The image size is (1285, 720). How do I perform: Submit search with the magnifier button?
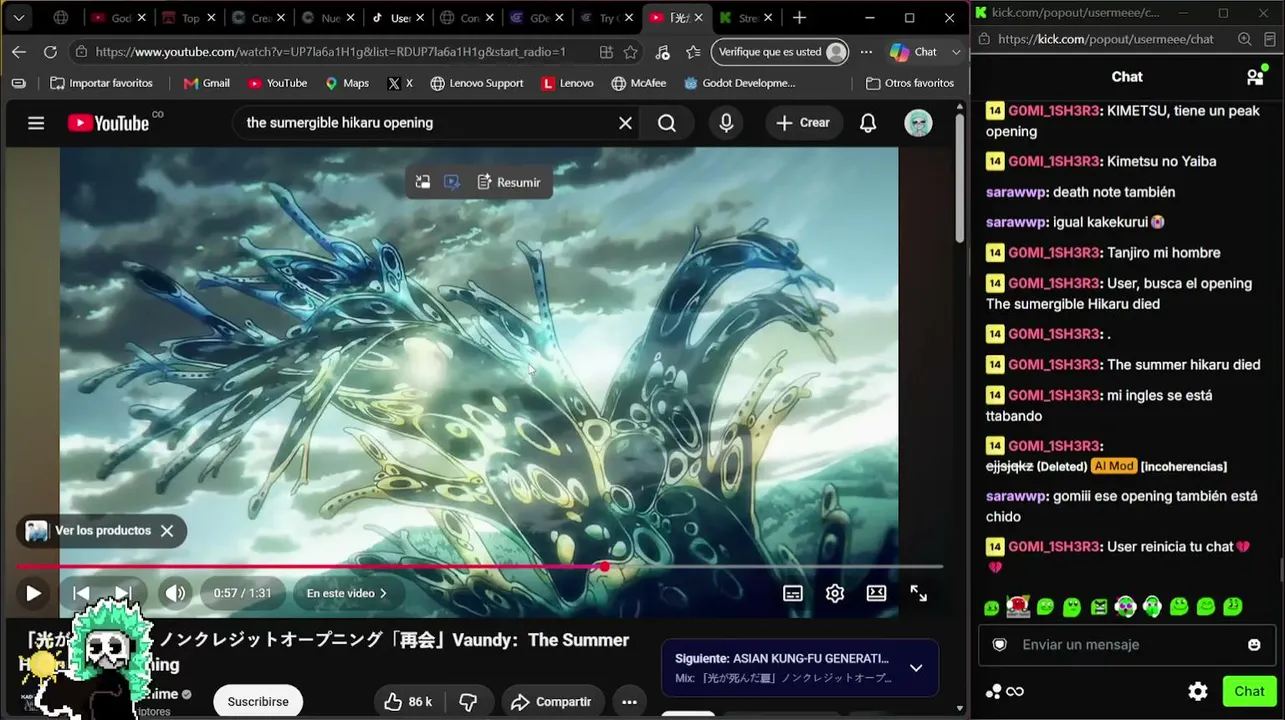pos(667,123)
